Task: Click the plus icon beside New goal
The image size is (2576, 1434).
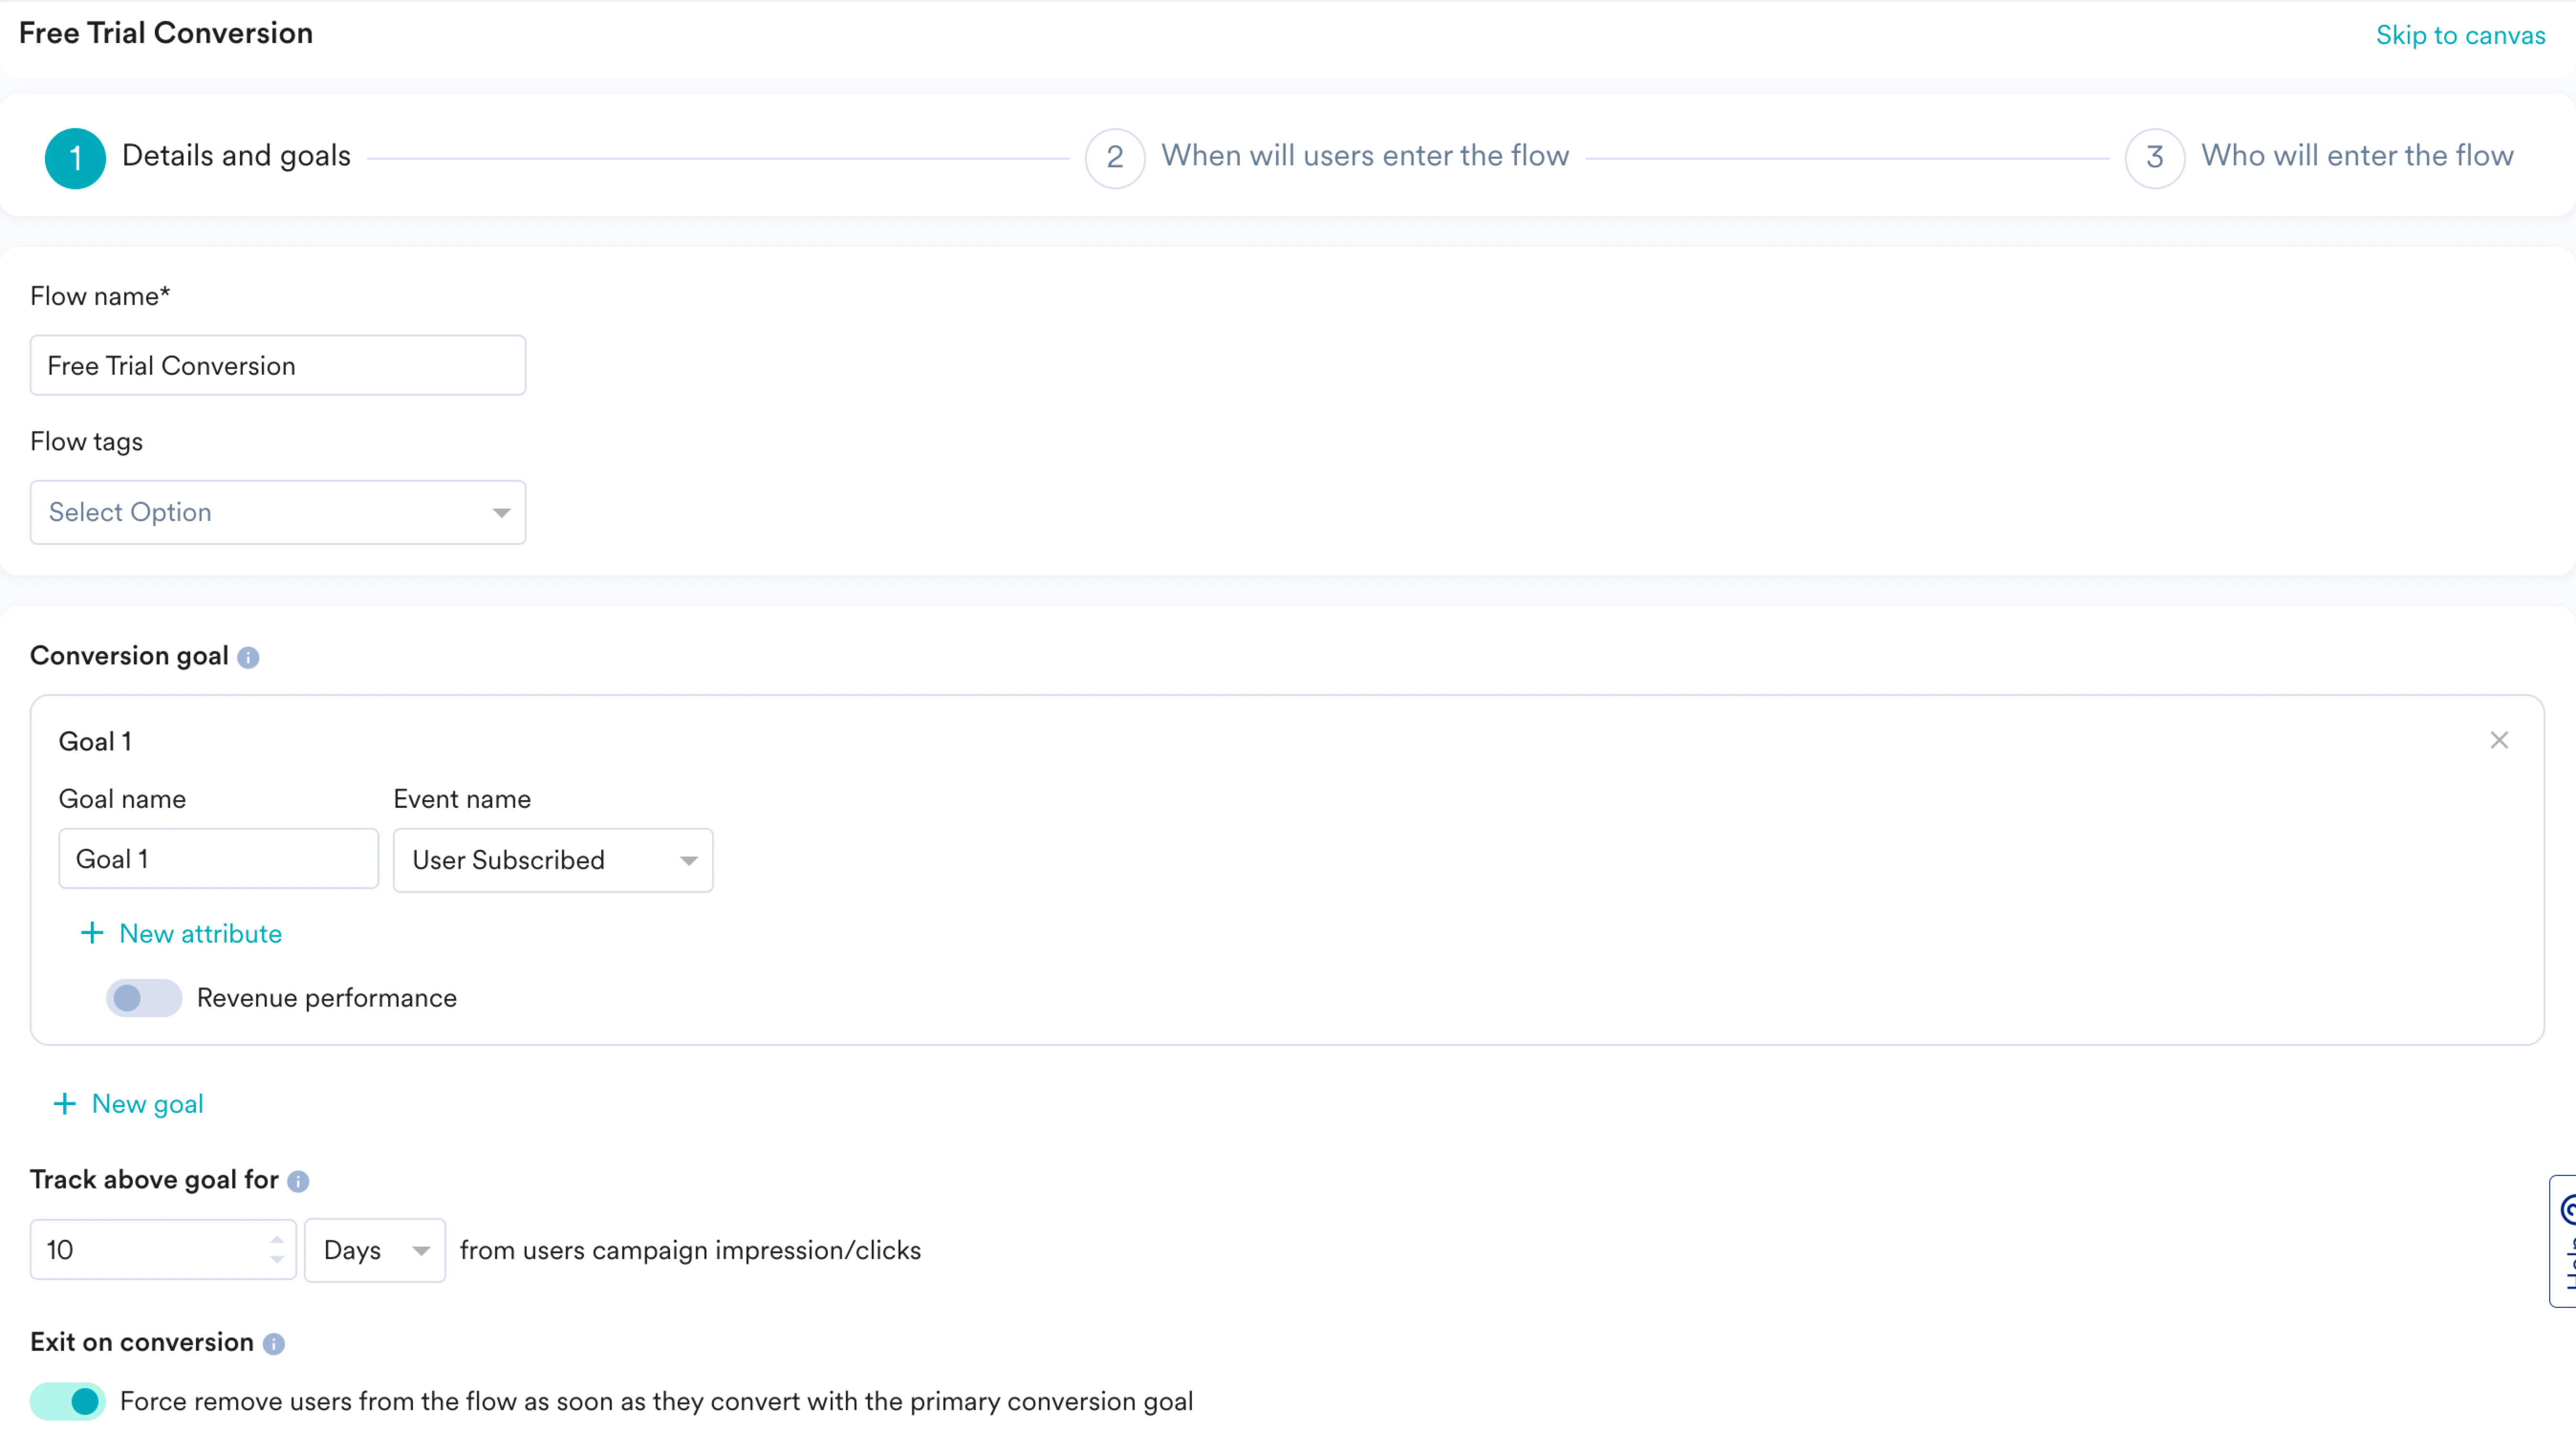Action: 65,1103
